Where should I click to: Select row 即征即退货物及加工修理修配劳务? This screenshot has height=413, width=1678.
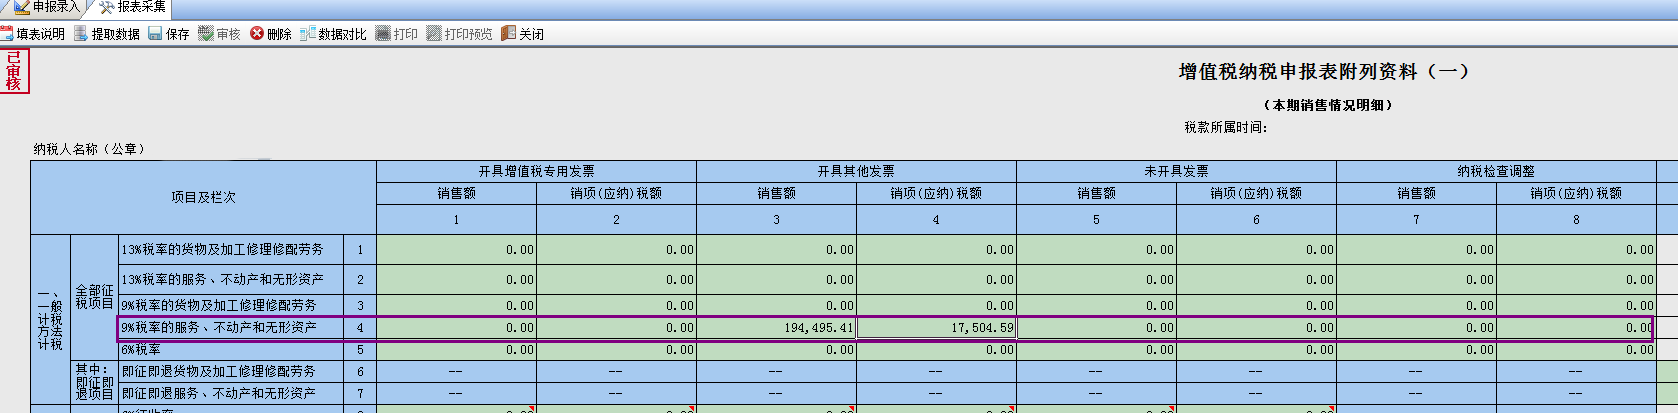231,371
